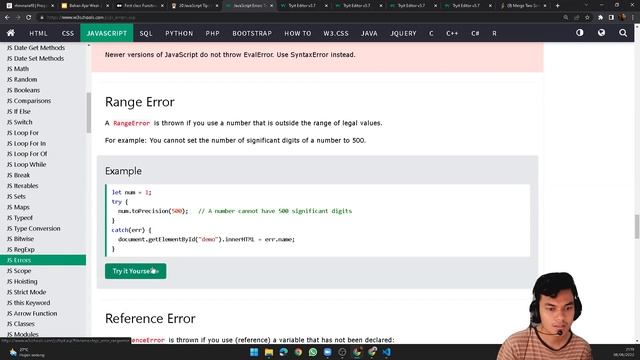
Task: Switch to 20 JavaScript Tips browser tab
Action: tap(194, 6)
